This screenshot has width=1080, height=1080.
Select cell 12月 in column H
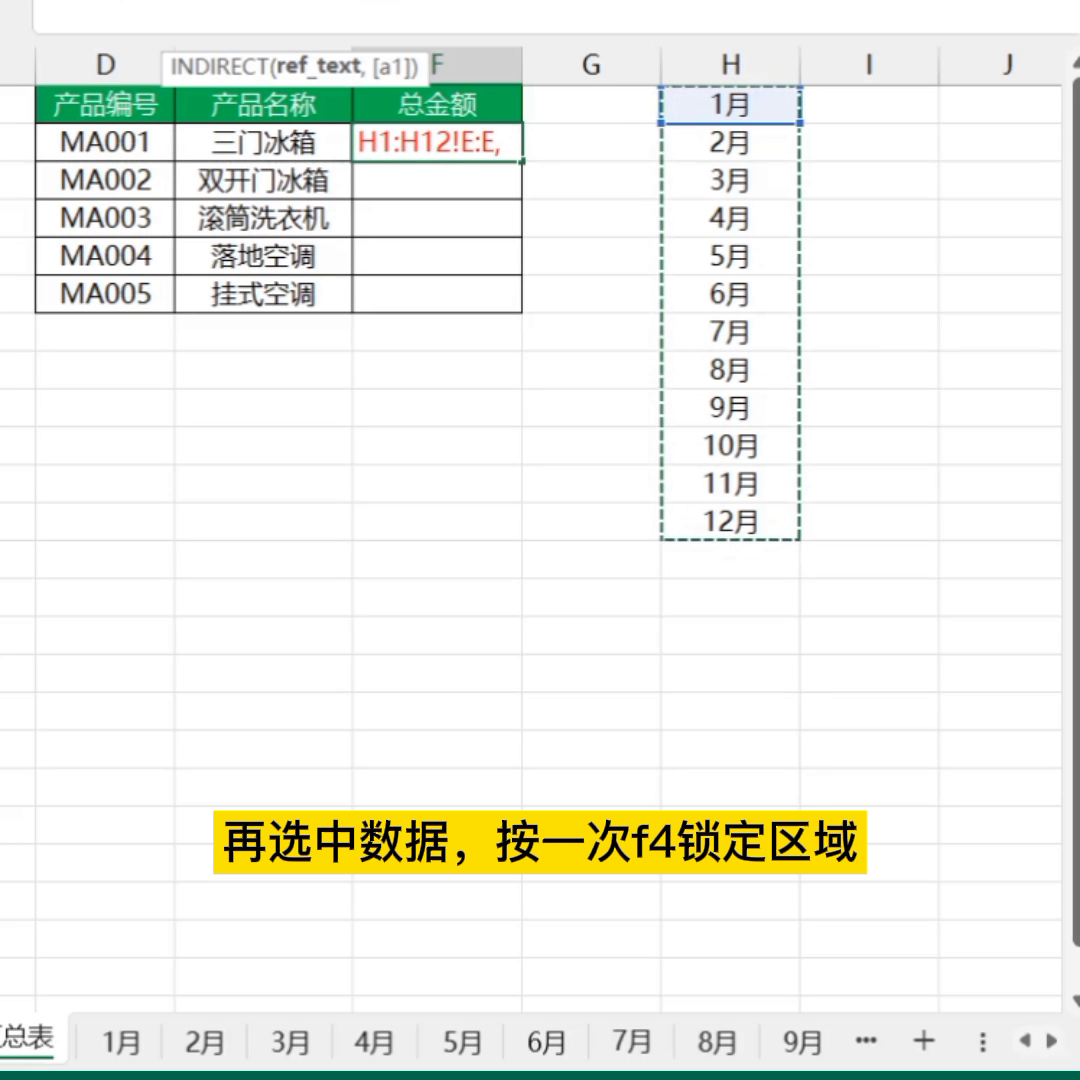coord(730,521)
